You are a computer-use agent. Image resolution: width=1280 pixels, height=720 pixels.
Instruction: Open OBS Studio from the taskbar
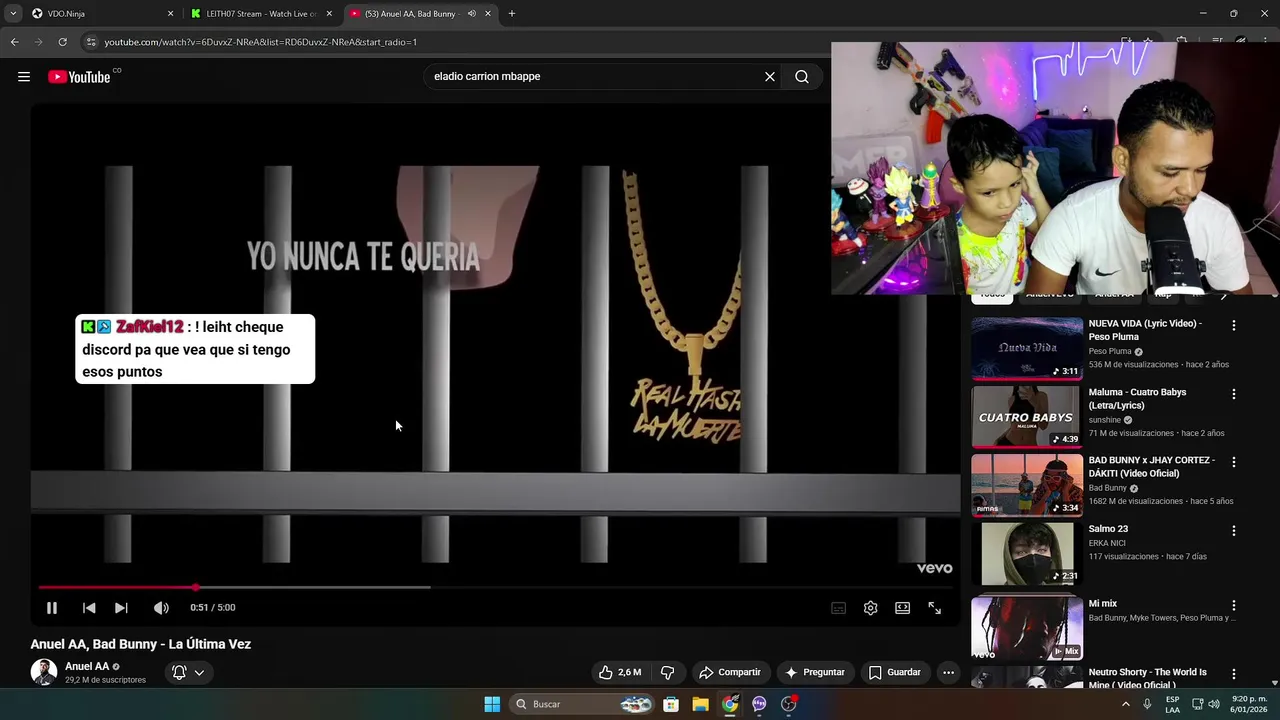pyautogui.click(x=789, y=704)
